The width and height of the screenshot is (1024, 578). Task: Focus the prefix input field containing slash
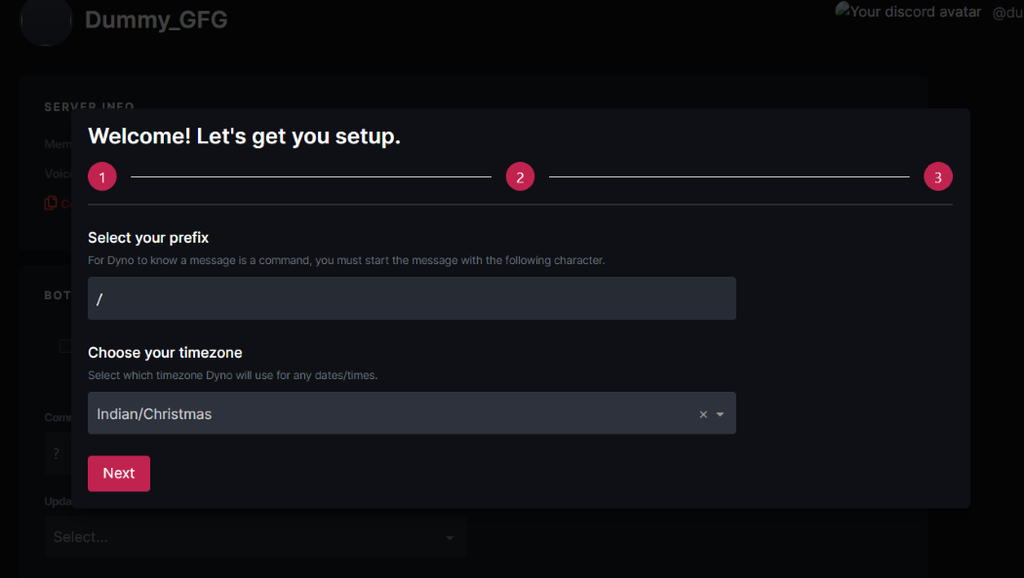tap(411, 299)
